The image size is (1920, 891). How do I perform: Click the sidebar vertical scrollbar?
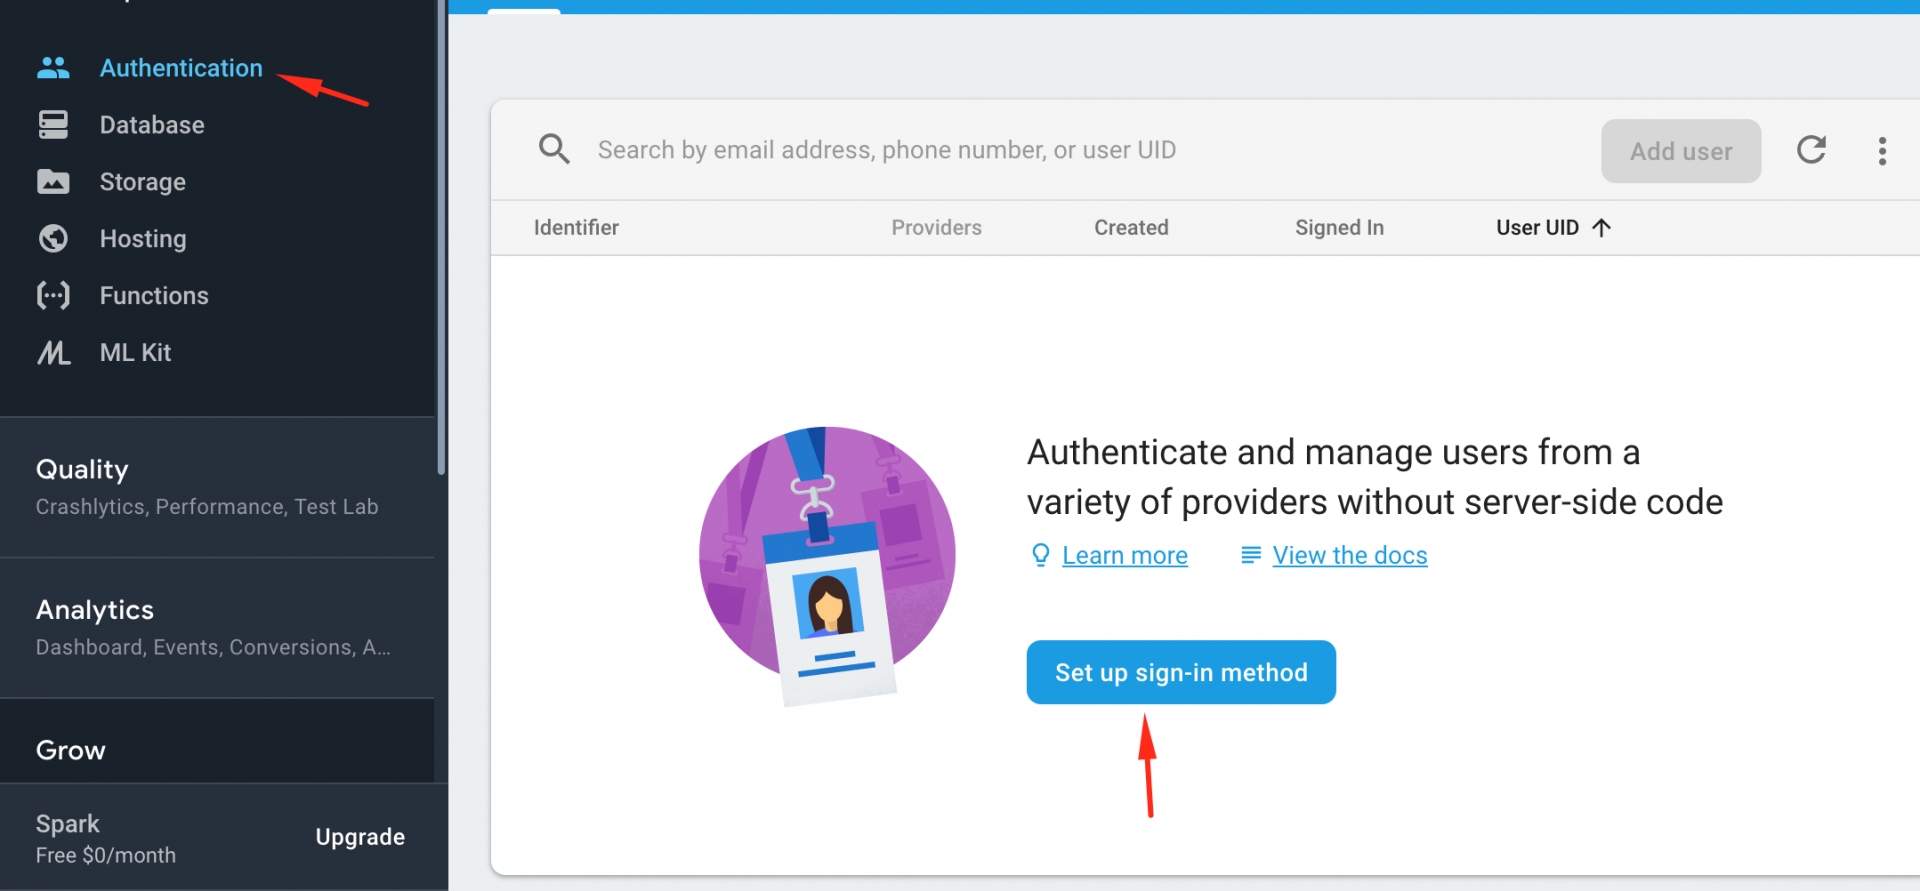(441, 240)
